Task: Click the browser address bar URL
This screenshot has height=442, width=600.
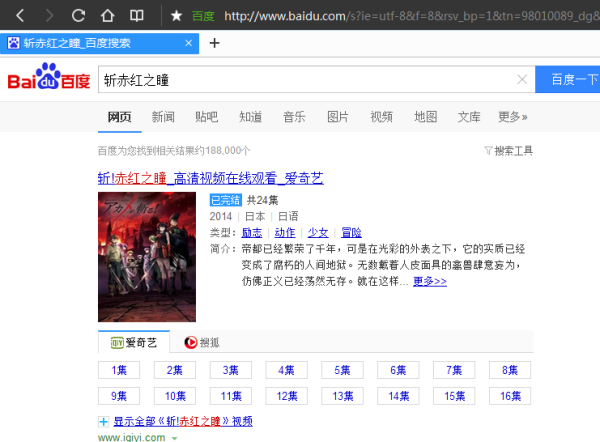Action: click(412, 16)
